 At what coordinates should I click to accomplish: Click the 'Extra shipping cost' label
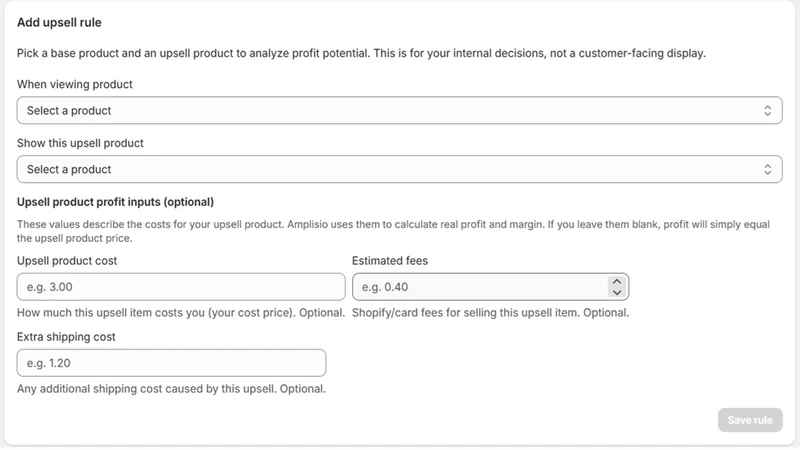[x=66, y=337]
